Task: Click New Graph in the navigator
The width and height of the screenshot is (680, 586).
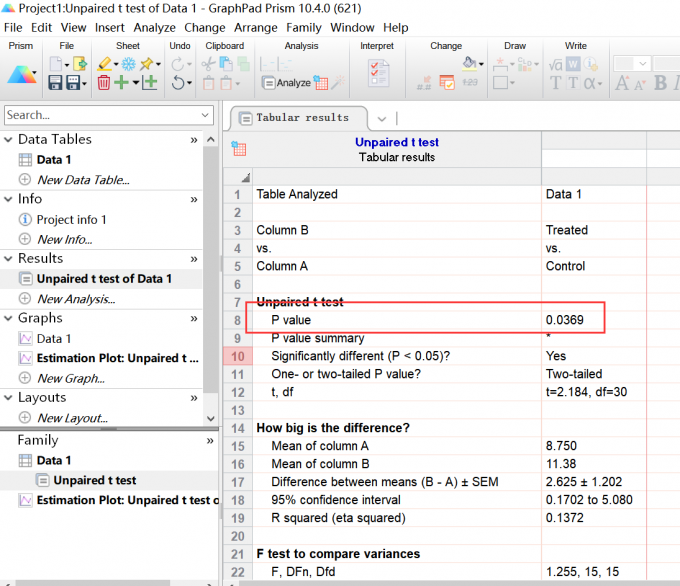Action: pyautogui.click(x=70, y=378)
